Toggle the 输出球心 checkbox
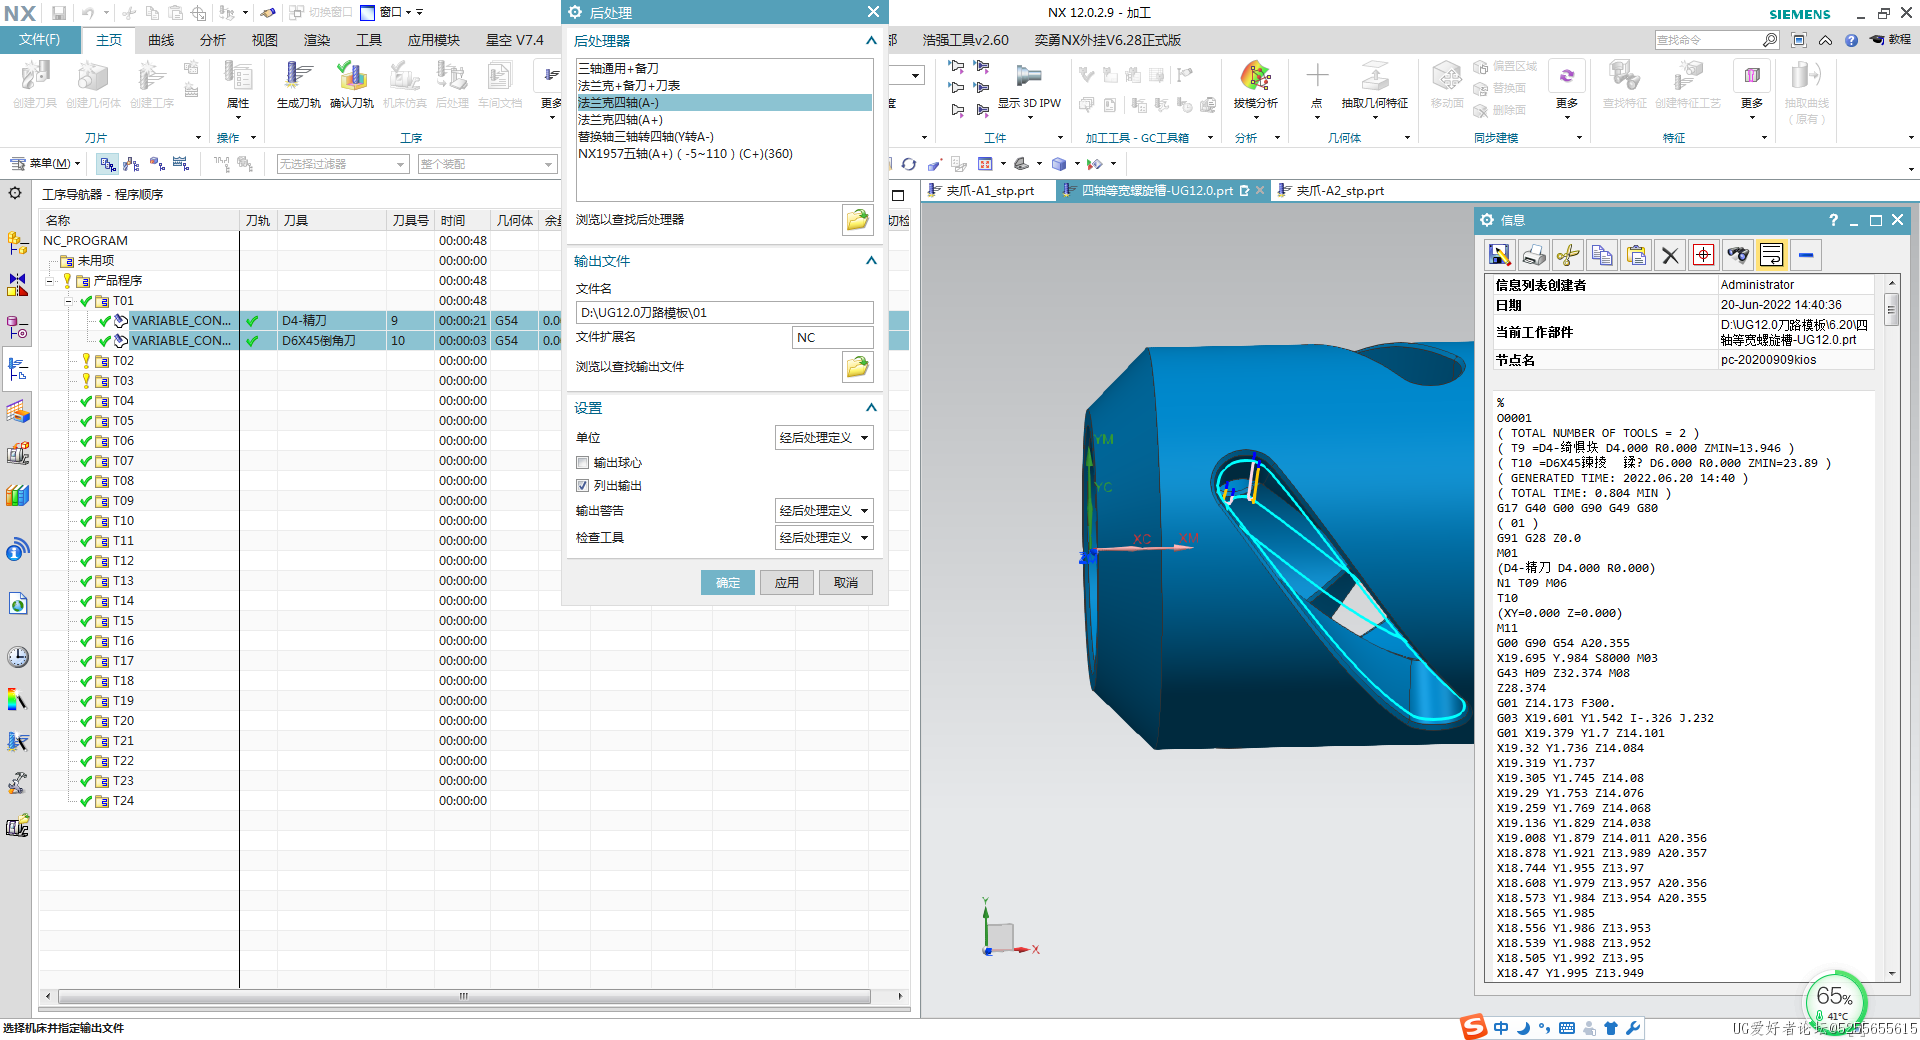Image resolution: width=1920 pixels, height=1040 pixels. pyautogui.click(x=582, y=463)
